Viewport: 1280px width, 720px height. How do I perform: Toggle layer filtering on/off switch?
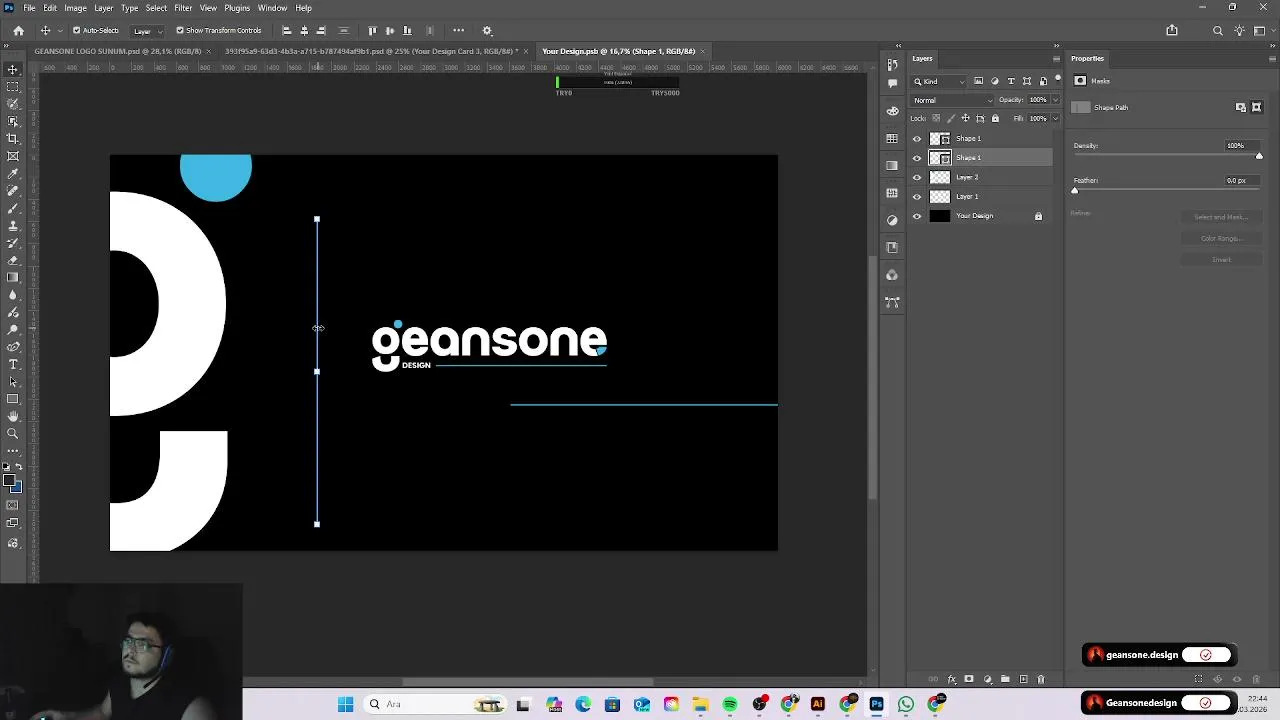pyautogui.click(x=1058, y=79)
